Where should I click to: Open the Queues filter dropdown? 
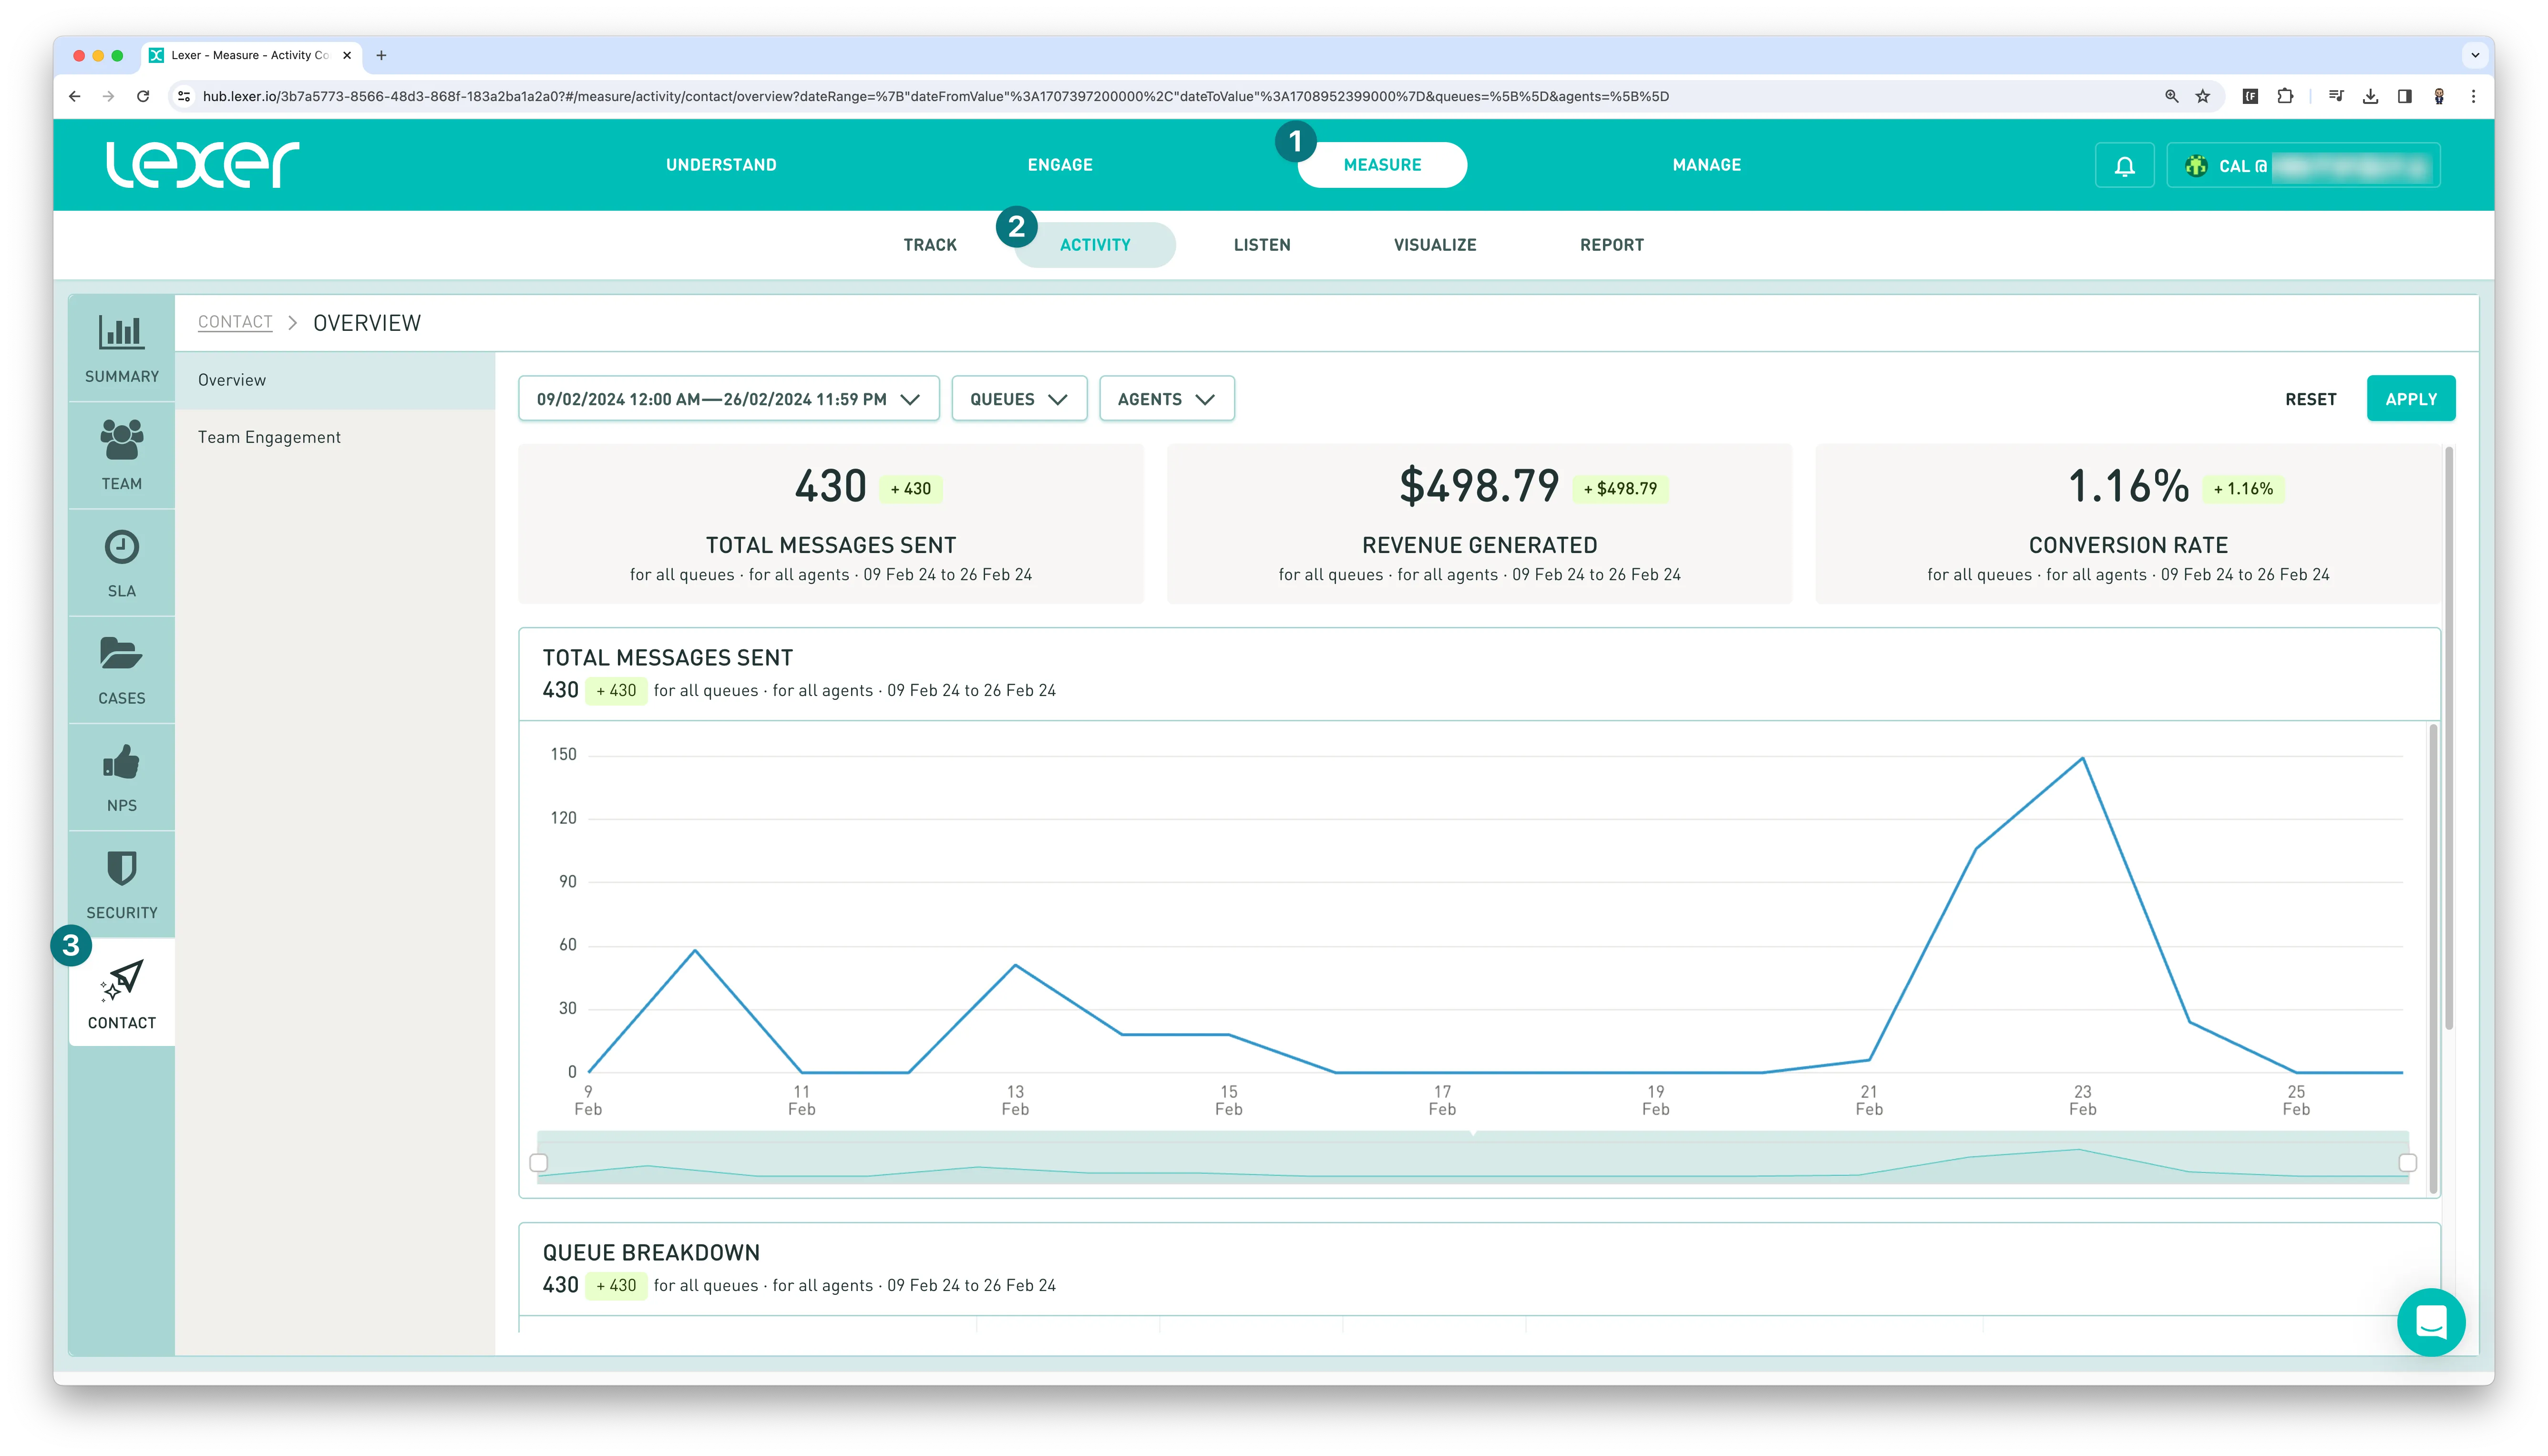tap(1018, 399)
